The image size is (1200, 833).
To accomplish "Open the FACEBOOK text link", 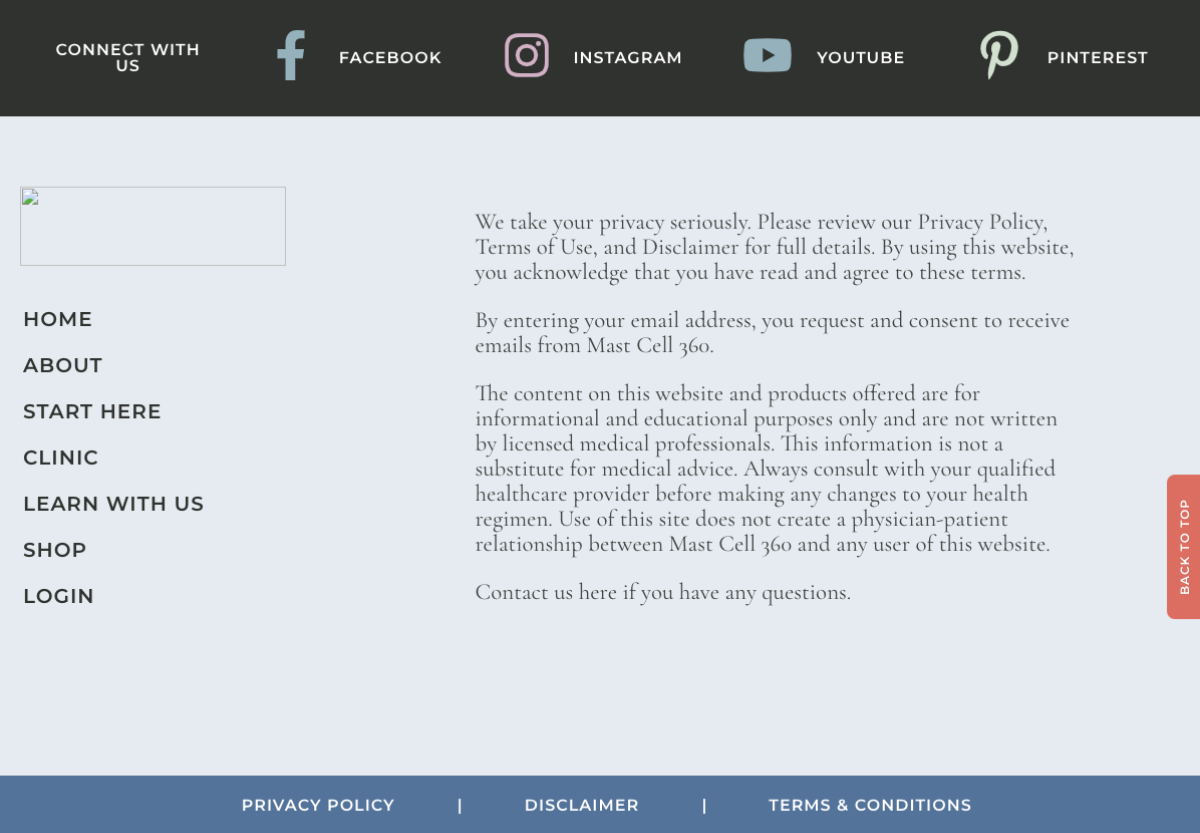I will click(390, 58).
